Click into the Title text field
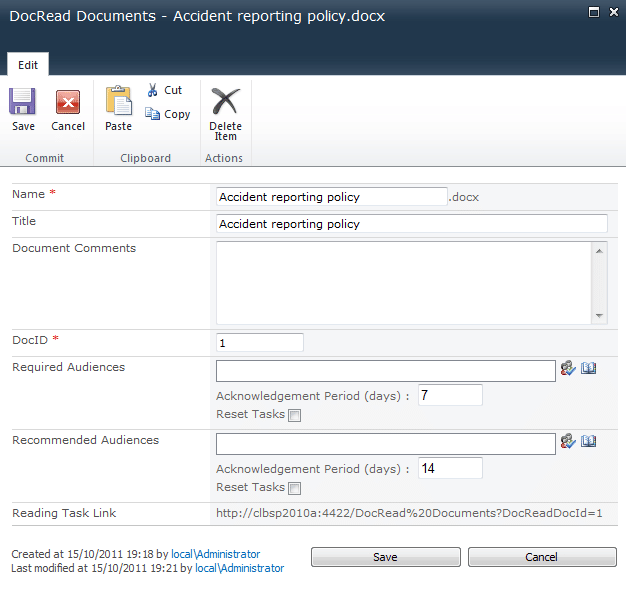Image resolution: width=626 pixels, height=595 pixels. [411, 224]
